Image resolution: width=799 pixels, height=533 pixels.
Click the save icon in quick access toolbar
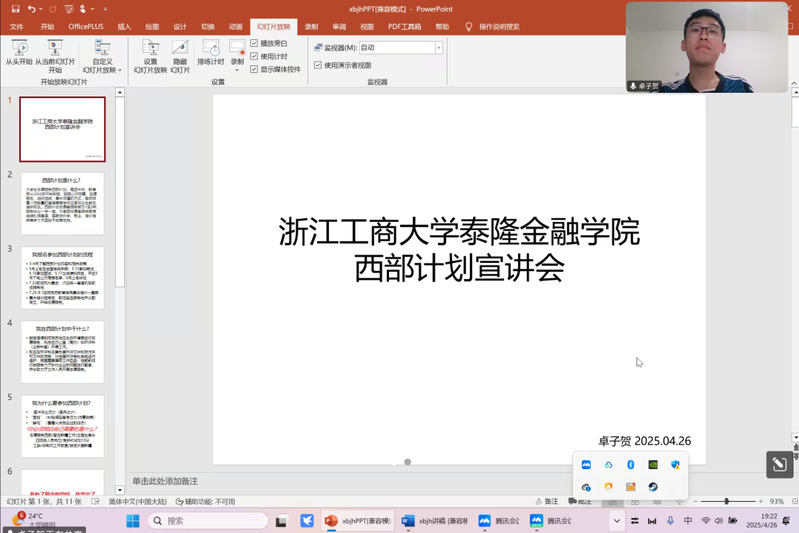[x=15, y=8]
